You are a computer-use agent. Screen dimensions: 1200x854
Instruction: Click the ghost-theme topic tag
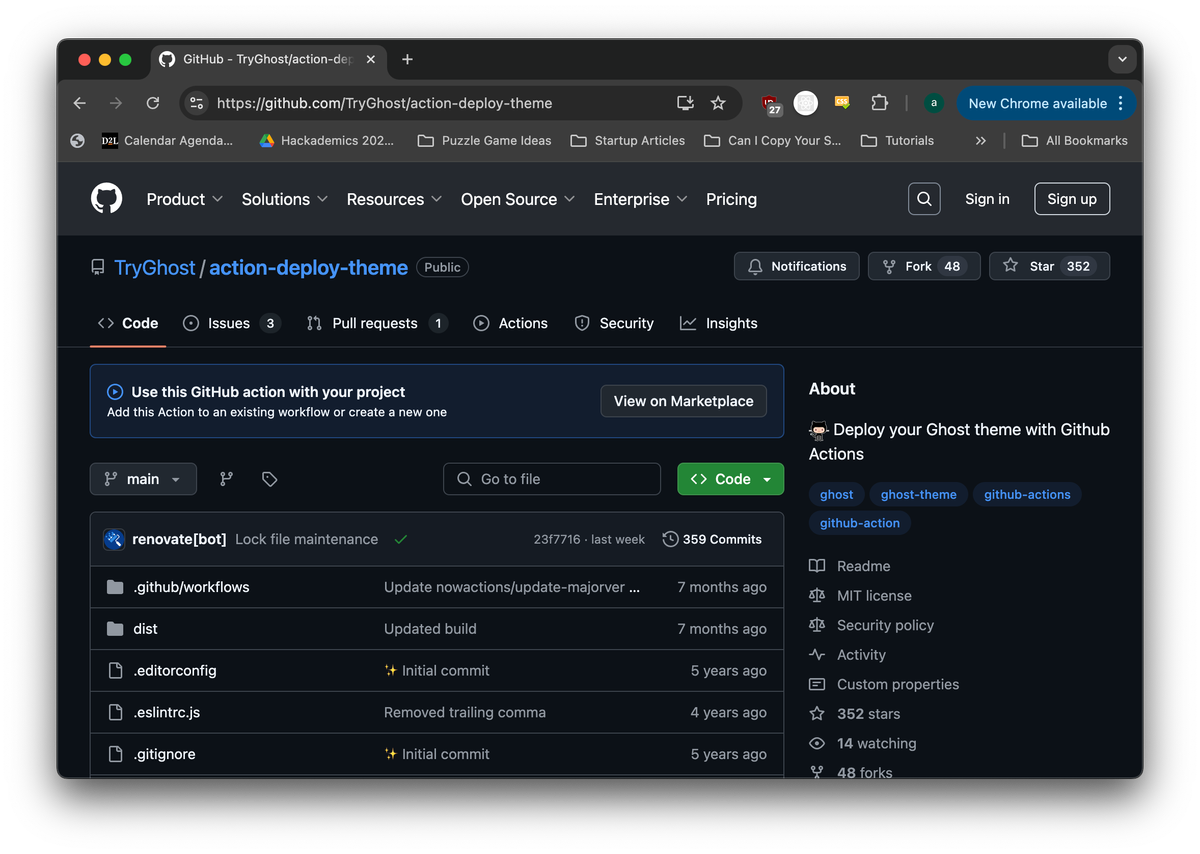pos(919,495)
